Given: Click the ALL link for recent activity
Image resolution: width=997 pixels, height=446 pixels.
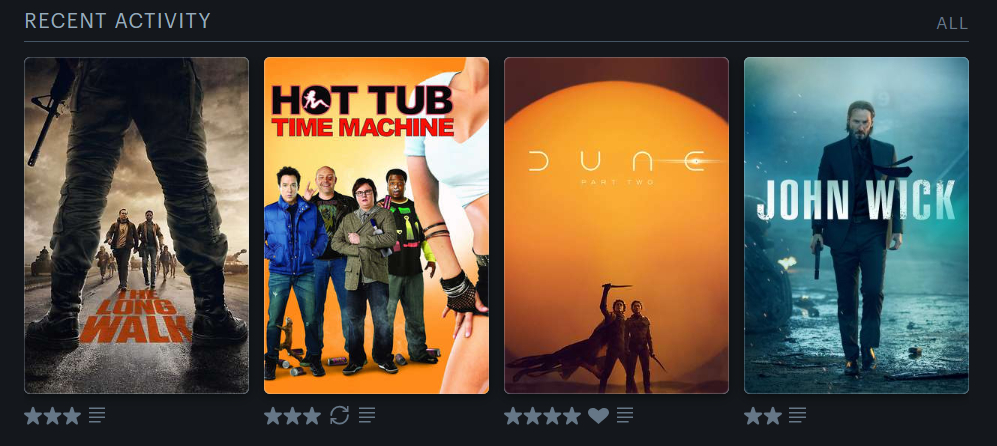Looking at the screenshot, I should pyautogui.click(x=952, y=24).
